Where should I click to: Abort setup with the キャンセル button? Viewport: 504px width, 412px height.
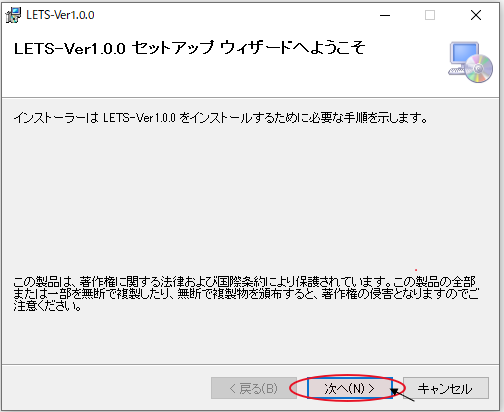tap(446, 388)
